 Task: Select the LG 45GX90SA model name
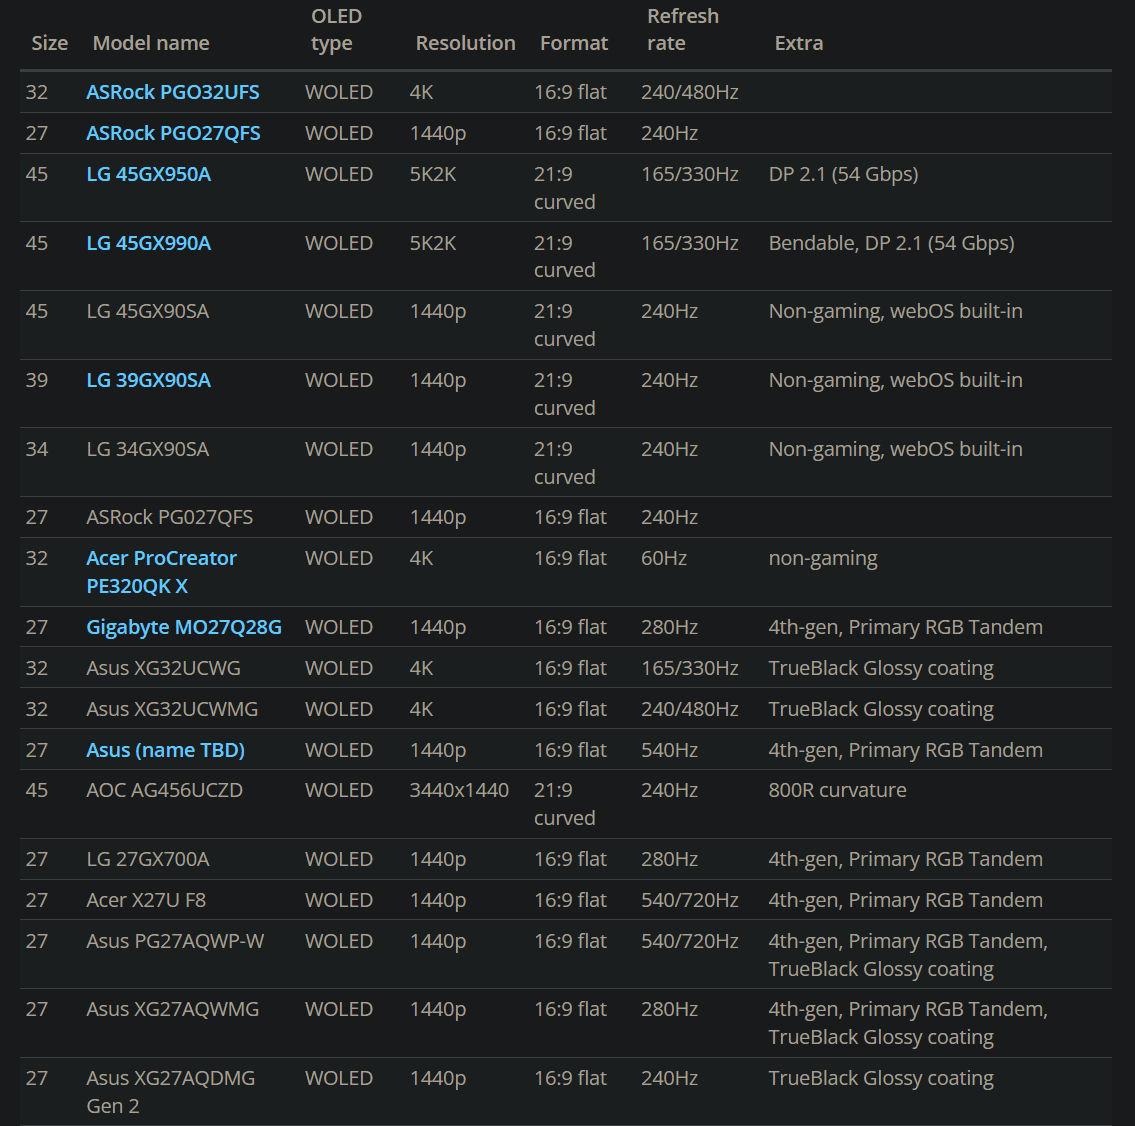pos(148,311)
